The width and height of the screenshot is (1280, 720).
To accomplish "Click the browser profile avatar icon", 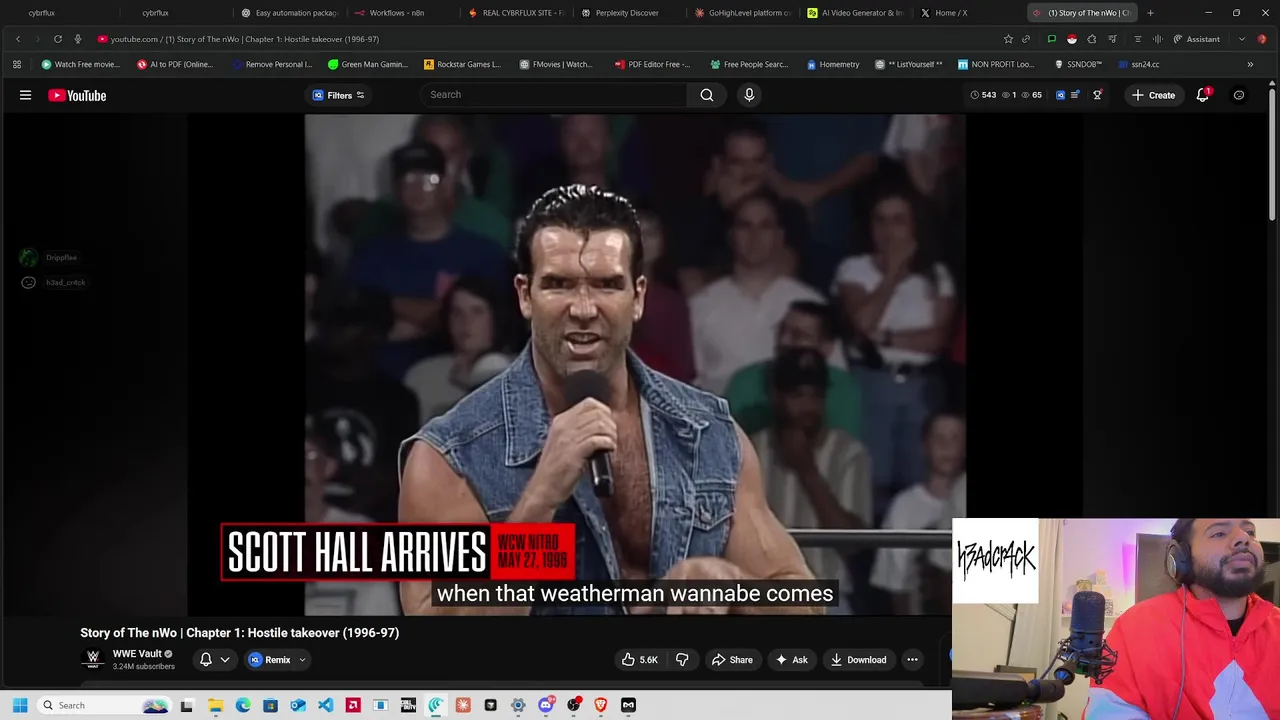I will [1262, 39].
